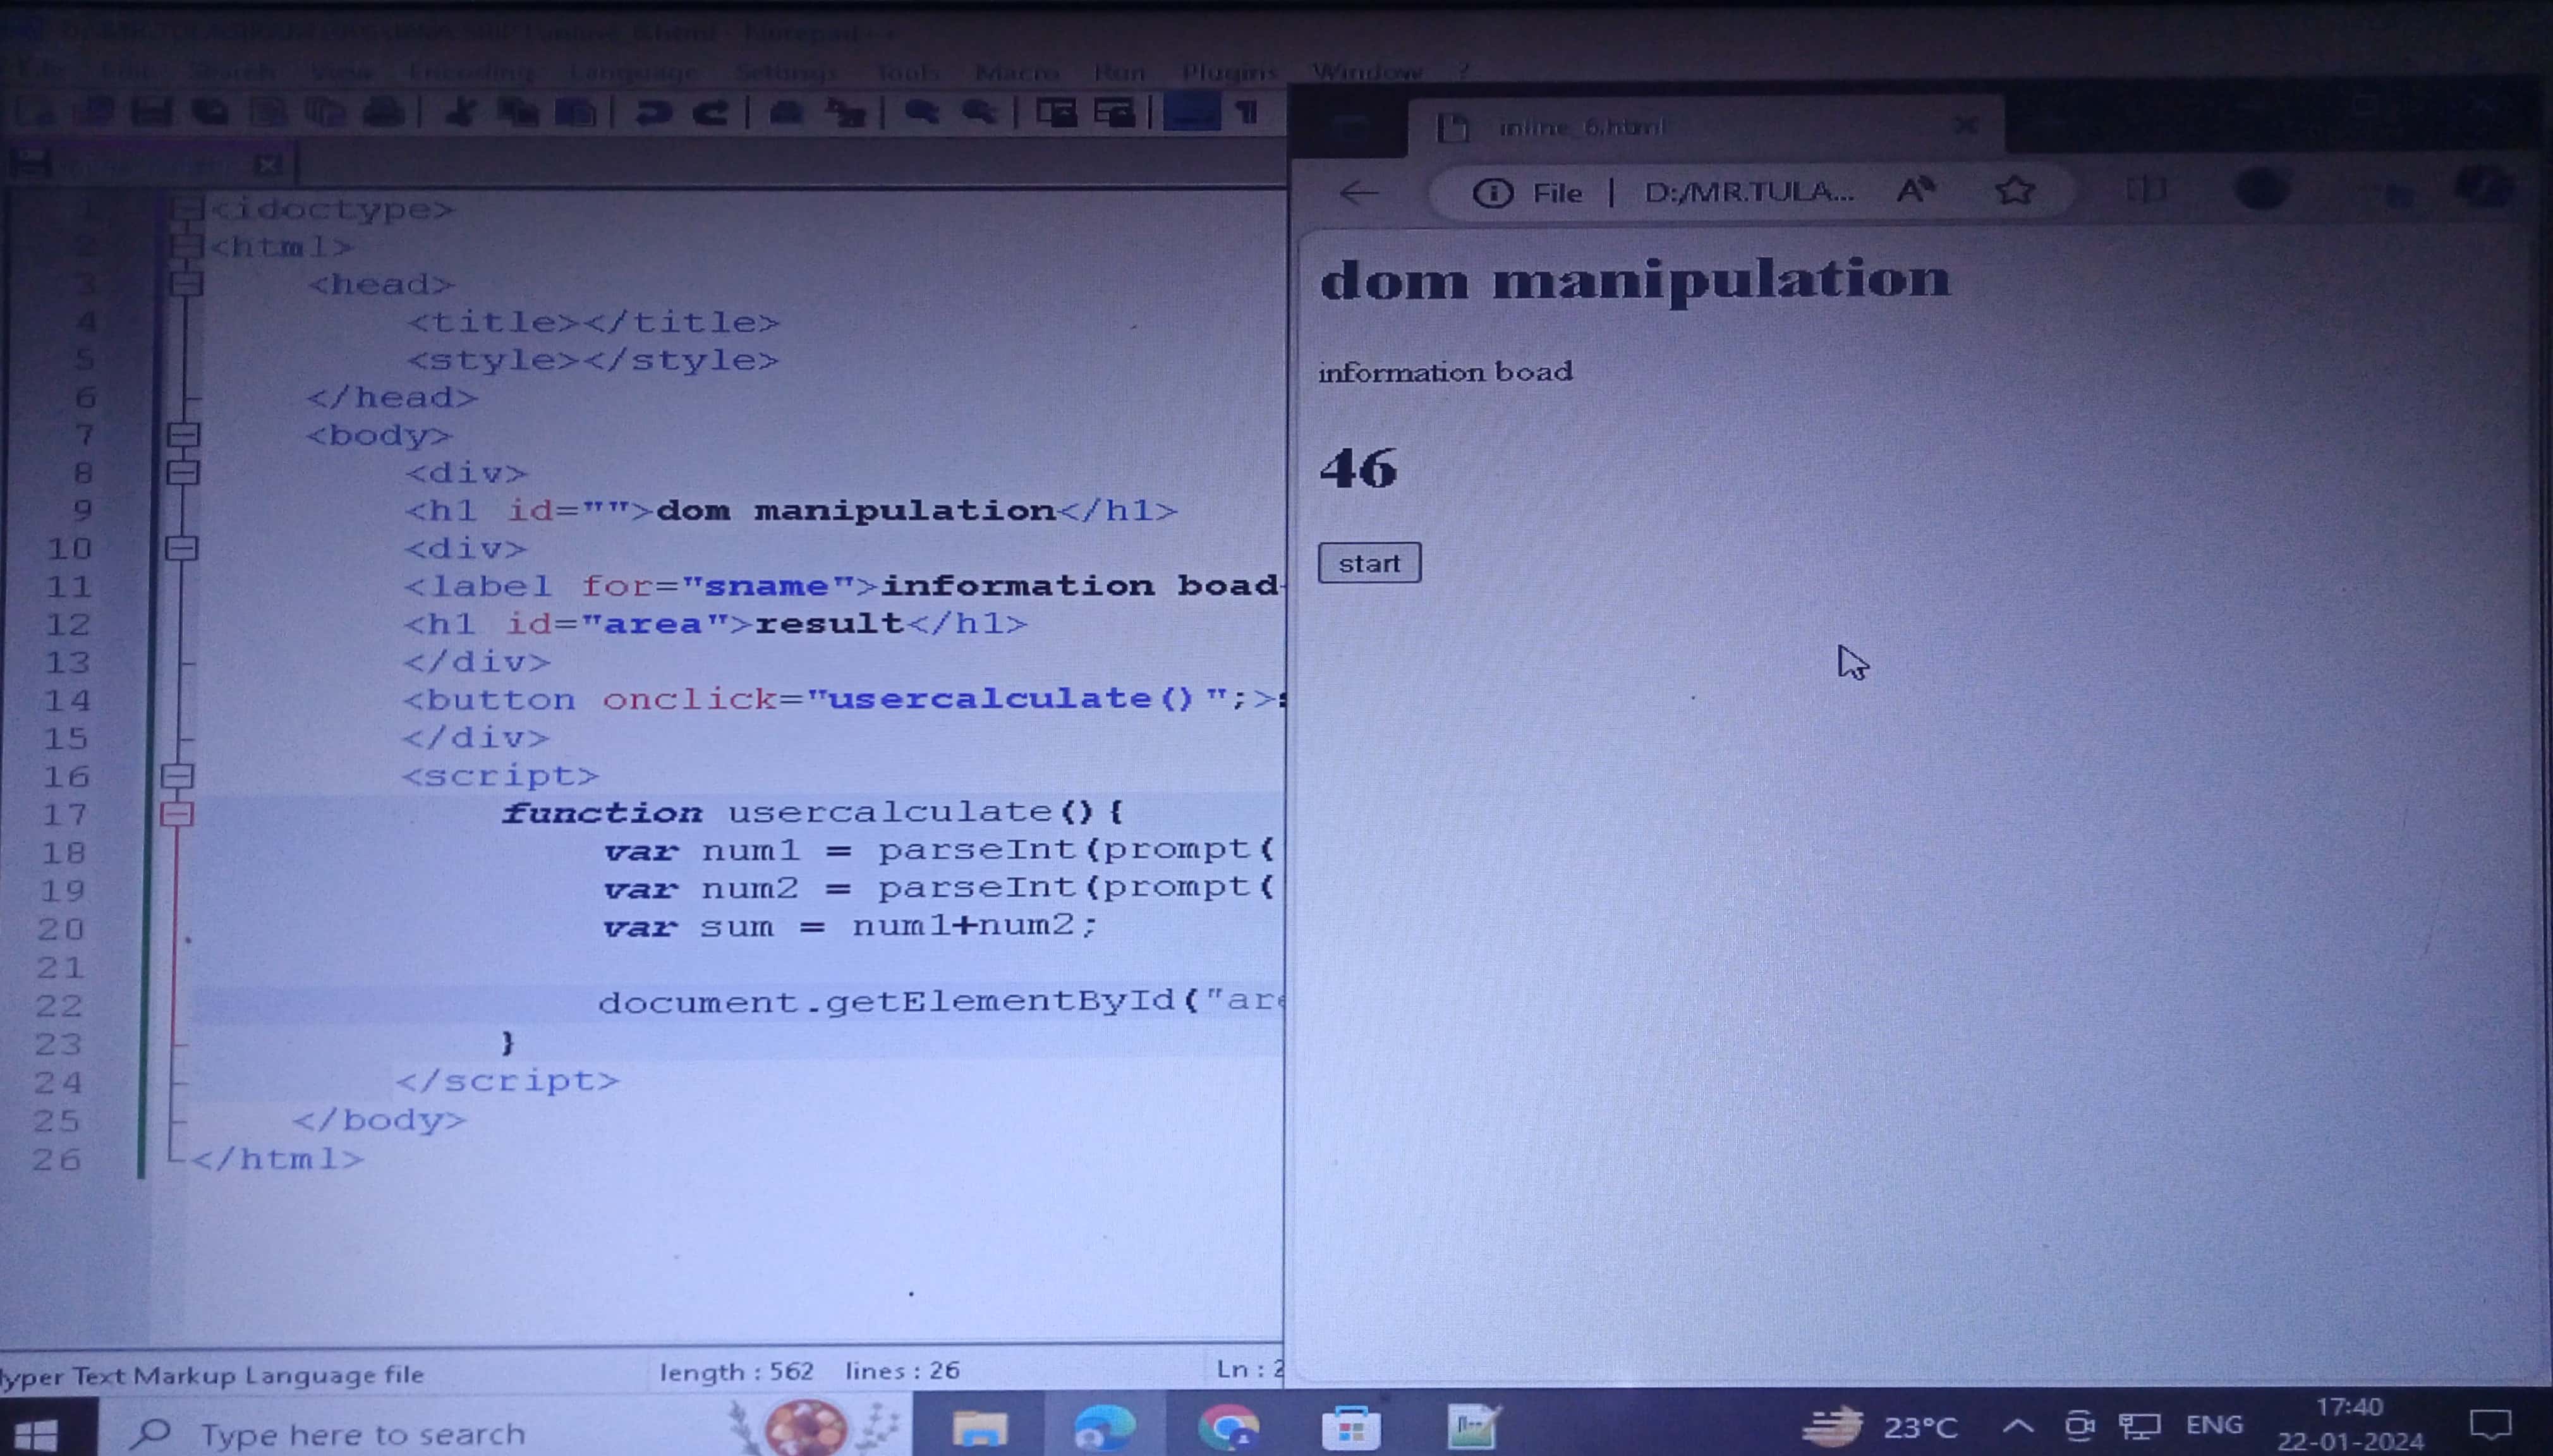Screen dimensions: 2553x1456
Task: Collapse the body fold marker on line 7
Action: [183, 434]
